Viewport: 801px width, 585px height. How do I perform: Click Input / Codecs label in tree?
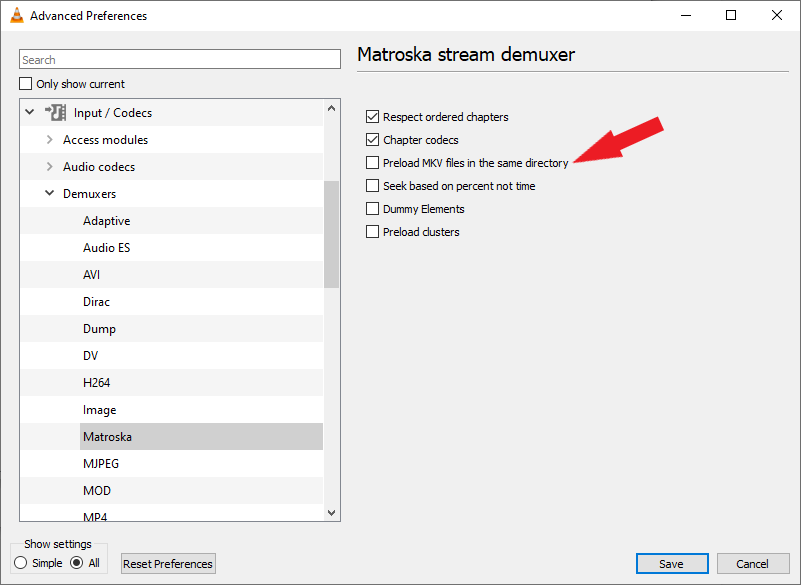113,112
